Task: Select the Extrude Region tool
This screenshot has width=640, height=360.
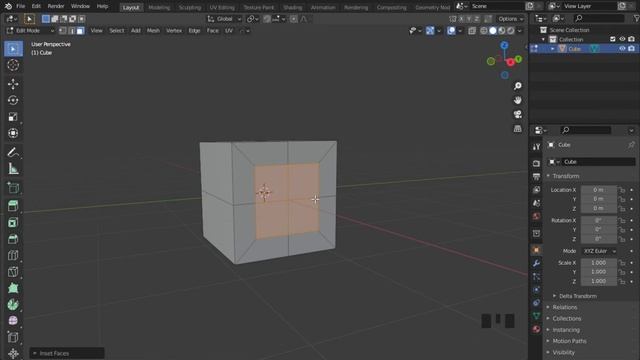Action: [13, 206]
